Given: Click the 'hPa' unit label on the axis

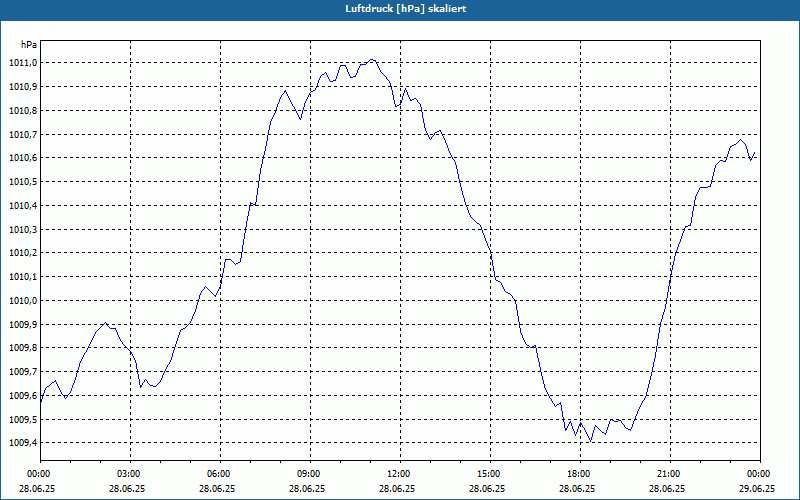Looking at the screenshot, I should tap(29, 45).
